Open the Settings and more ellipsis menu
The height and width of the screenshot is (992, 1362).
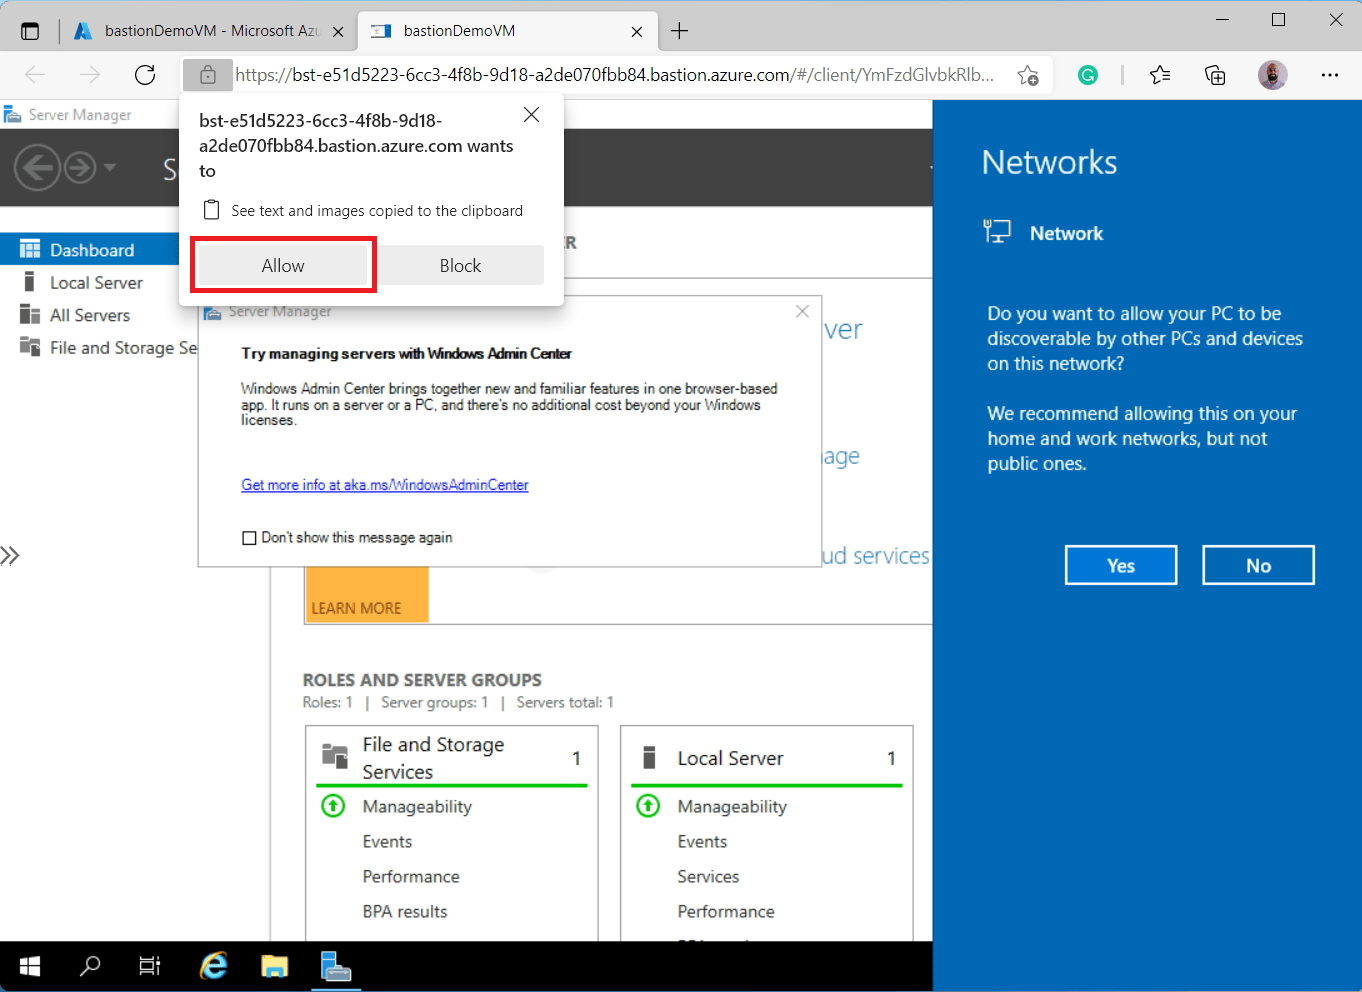tap(1331, 75)
